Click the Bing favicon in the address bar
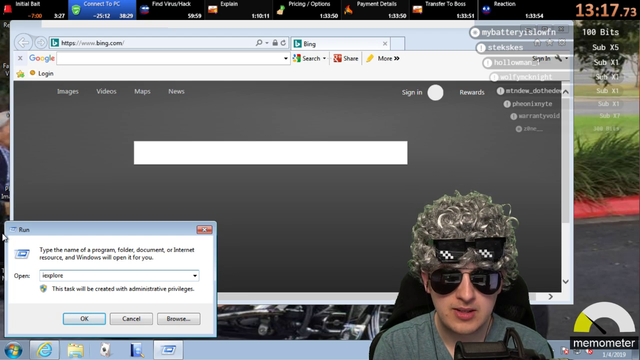Screen dimensions: 640x360 click(x=55, y=43)
